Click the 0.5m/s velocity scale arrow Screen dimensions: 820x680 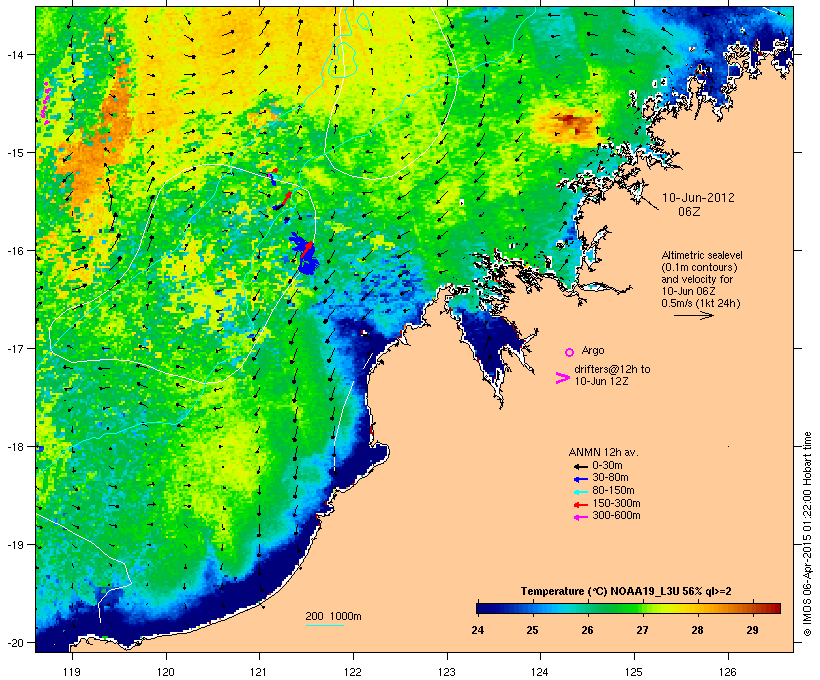693,315
